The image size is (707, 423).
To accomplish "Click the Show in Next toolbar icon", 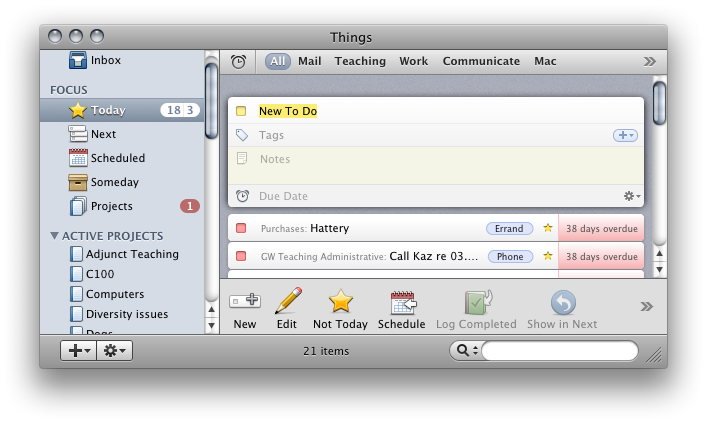I will 563,302.
